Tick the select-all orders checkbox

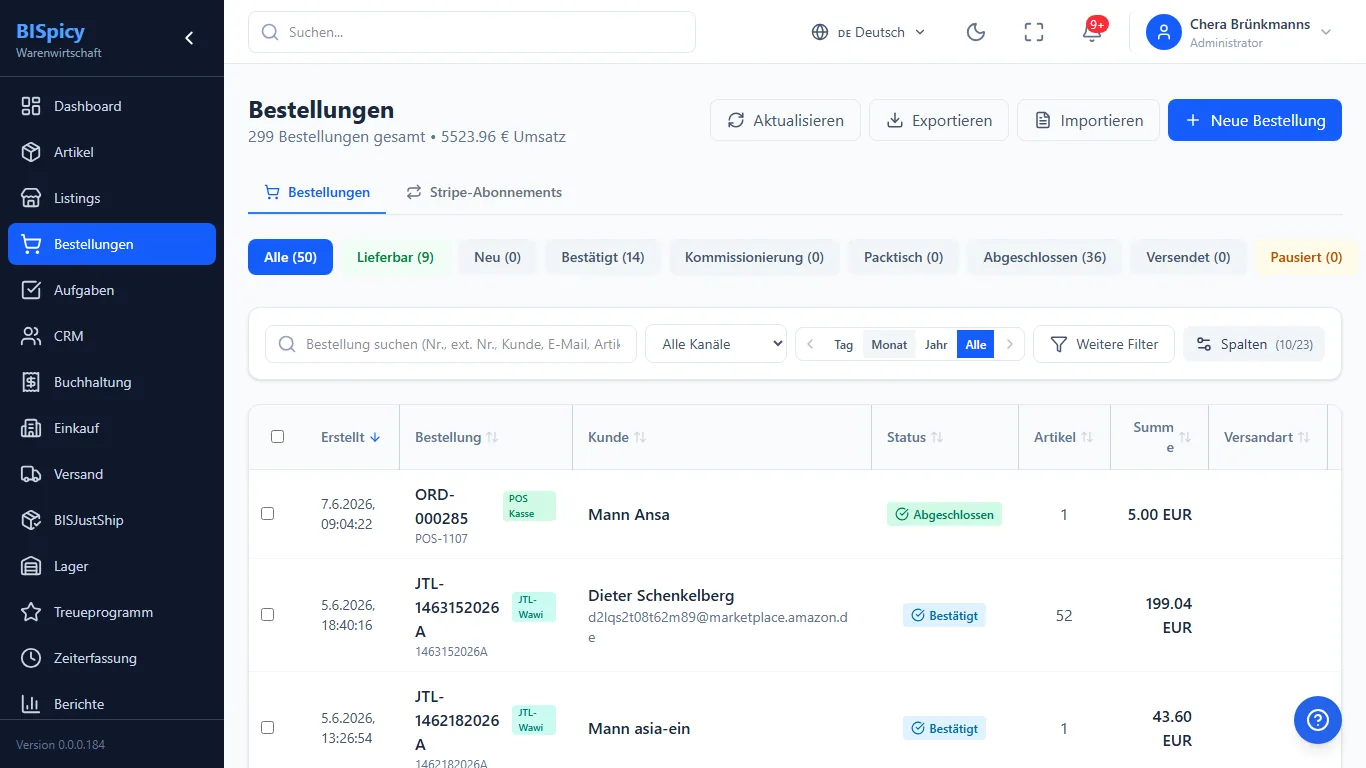click(x=278, y=437)
